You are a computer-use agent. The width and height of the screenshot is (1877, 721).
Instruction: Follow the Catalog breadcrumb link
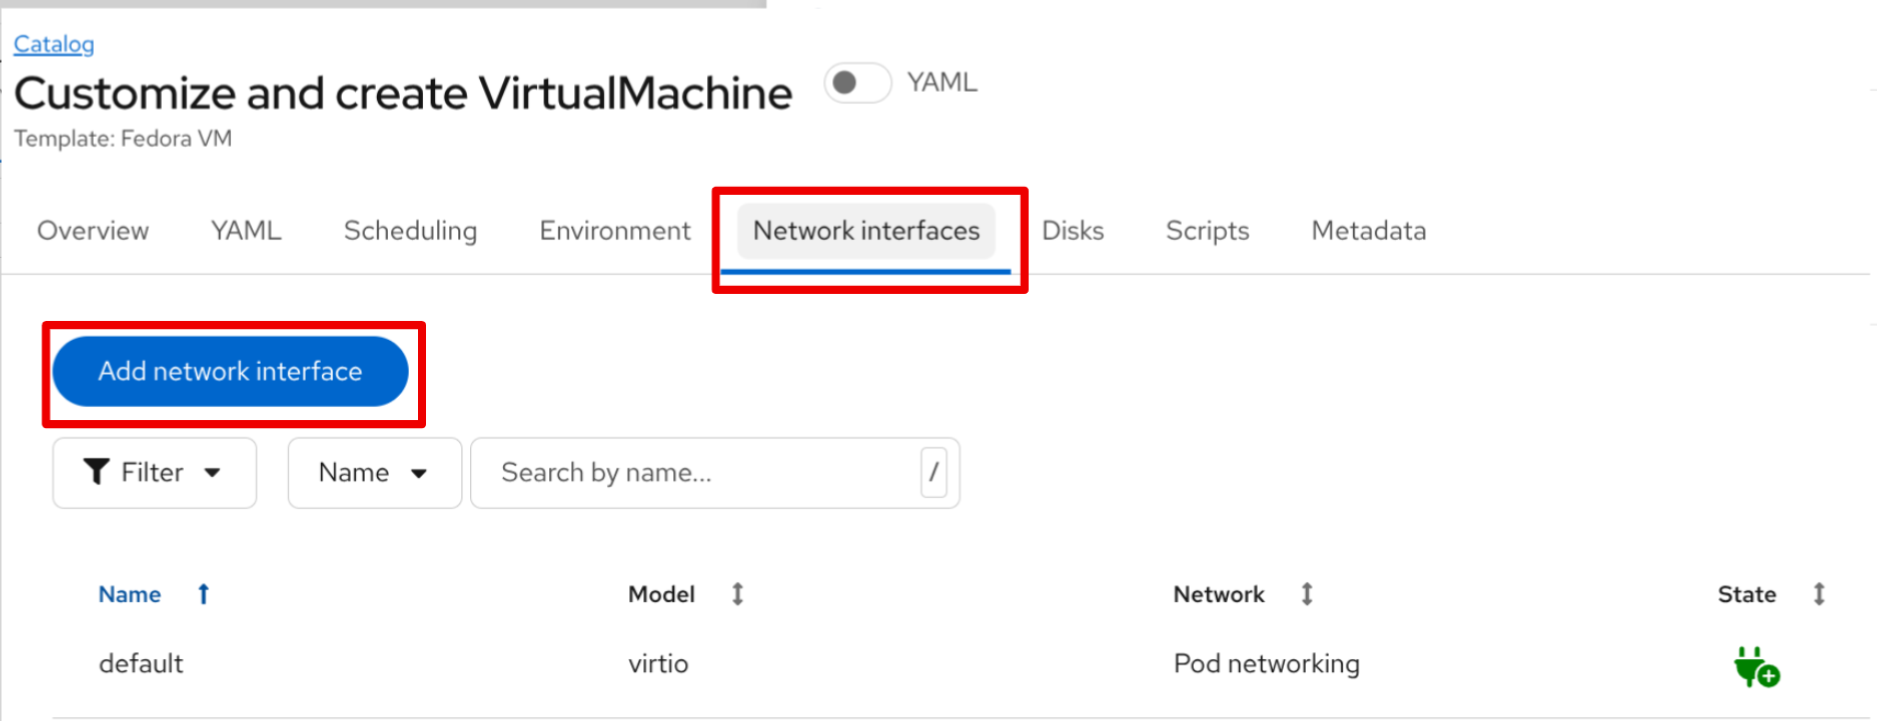coord(54,44)
